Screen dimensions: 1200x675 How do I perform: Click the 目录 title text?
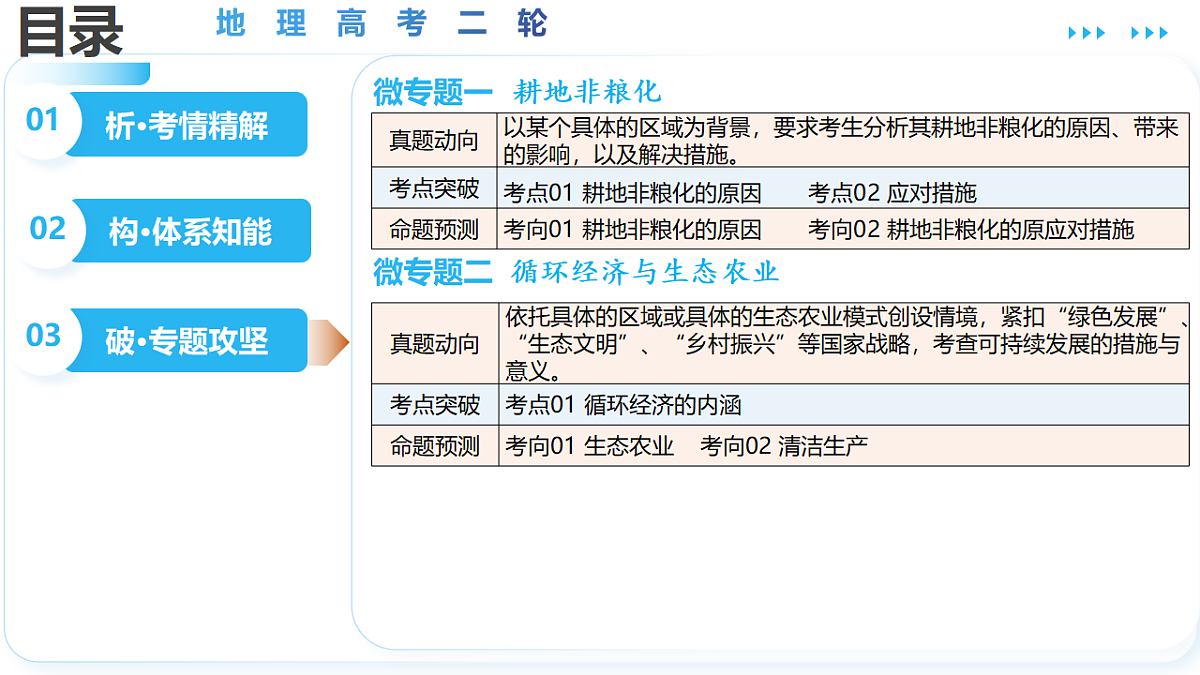pos(70,33)
